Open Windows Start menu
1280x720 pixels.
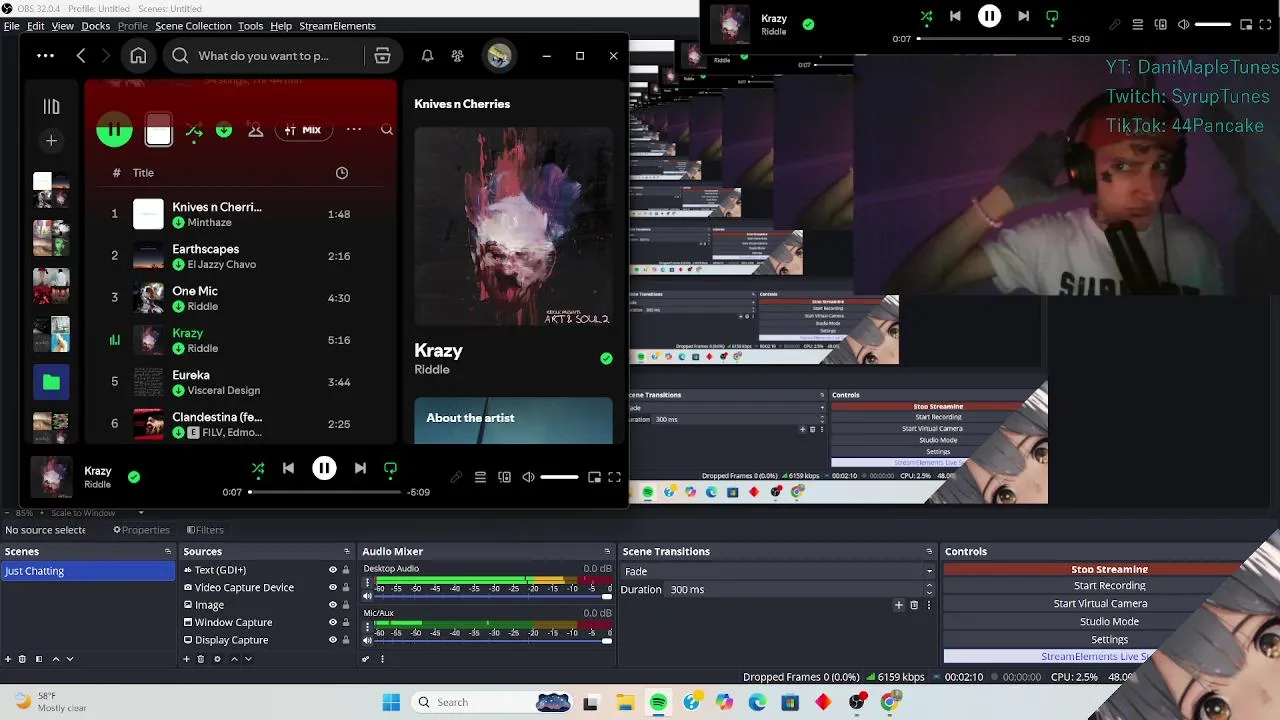pos(391,703)
